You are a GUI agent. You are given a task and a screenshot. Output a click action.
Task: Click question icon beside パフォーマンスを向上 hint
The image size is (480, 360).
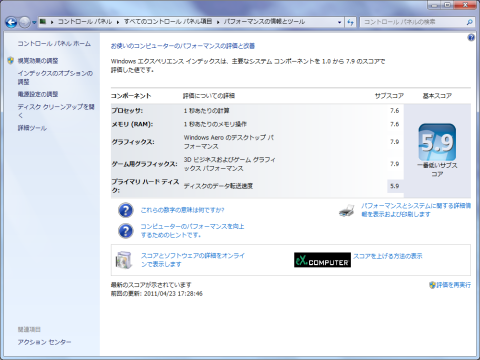click(126, 231)
